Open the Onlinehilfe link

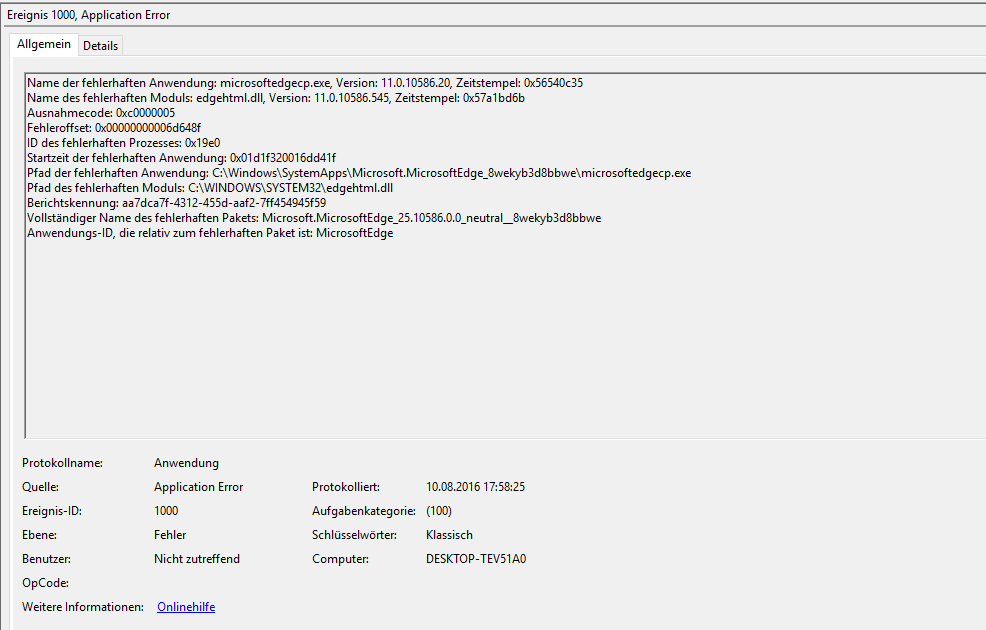186,607
